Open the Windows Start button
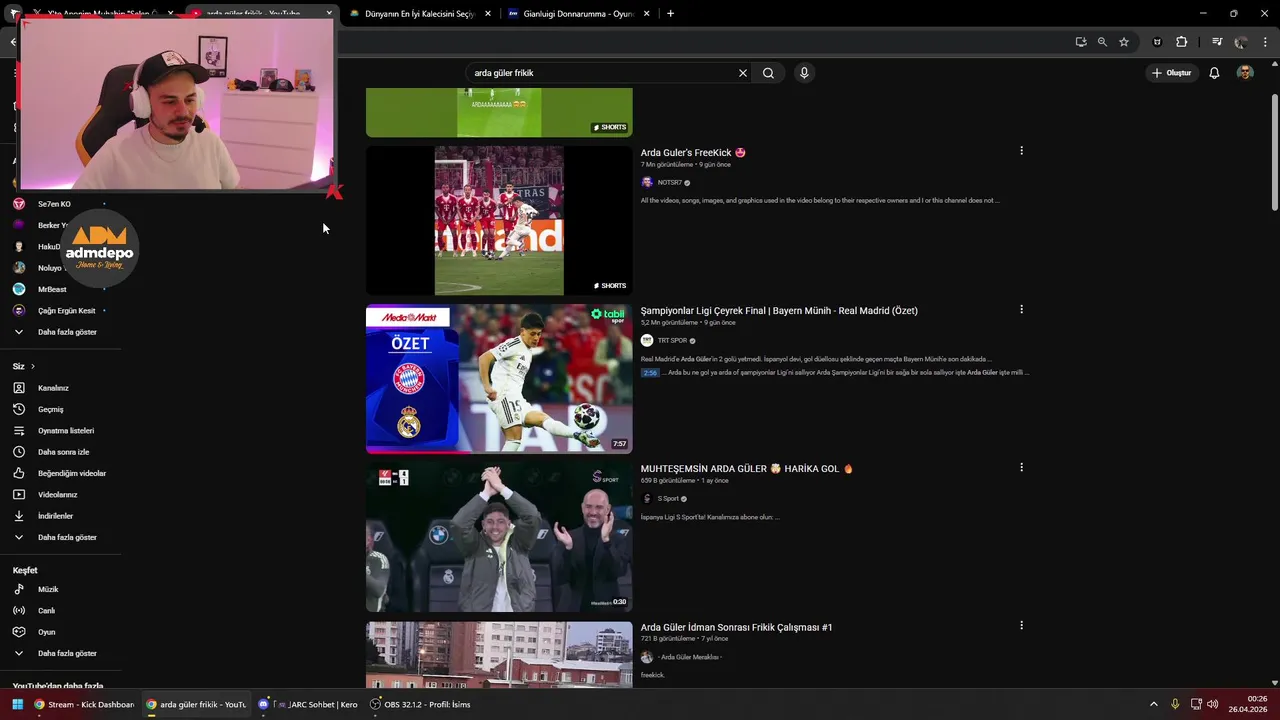 17,704
